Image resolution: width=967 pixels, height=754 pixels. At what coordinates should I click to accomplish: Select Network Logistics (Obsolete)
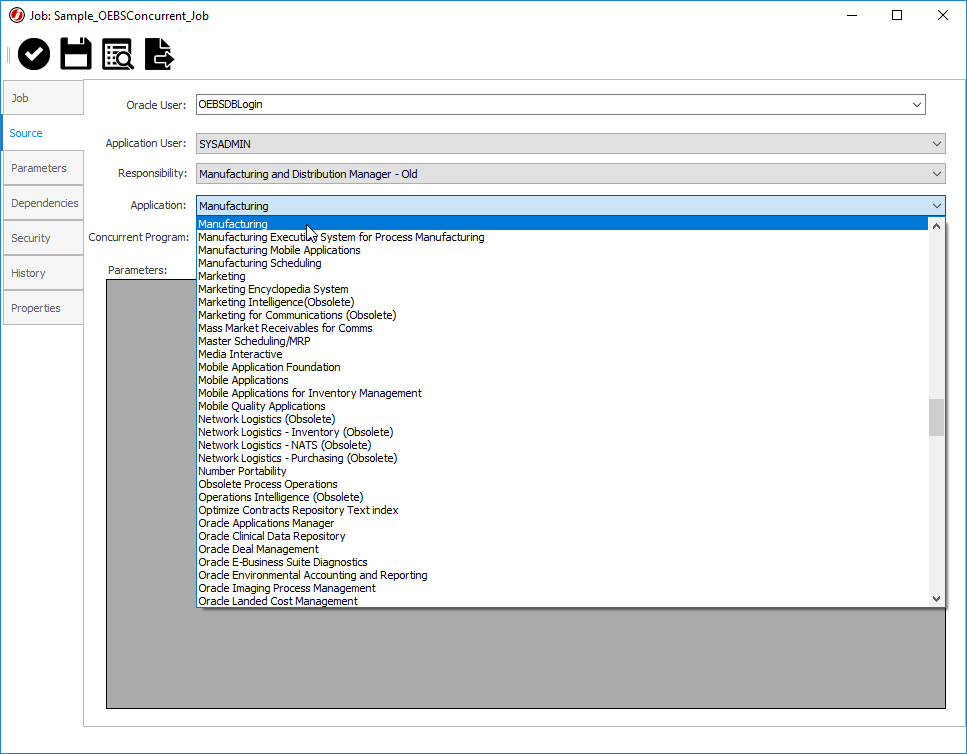click(562, 419)
